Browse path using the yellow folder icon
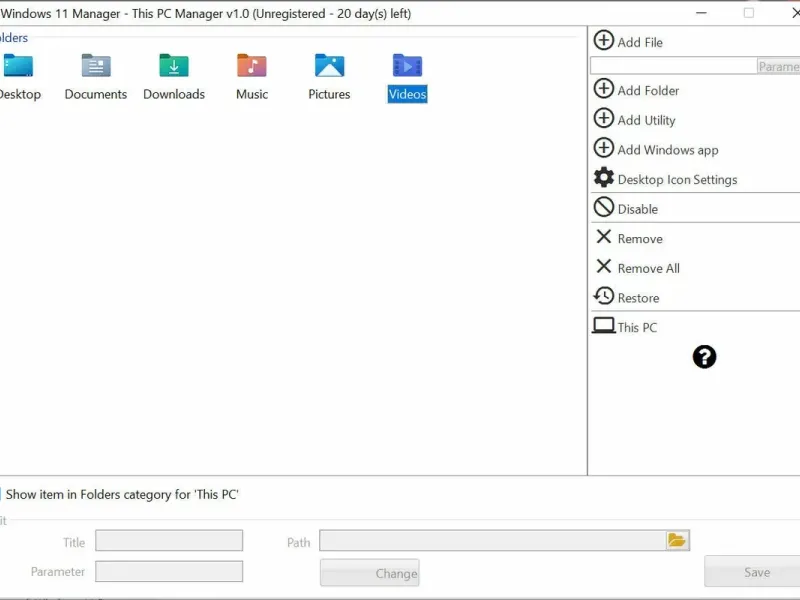The image size is (800, 600). [677, 540]
